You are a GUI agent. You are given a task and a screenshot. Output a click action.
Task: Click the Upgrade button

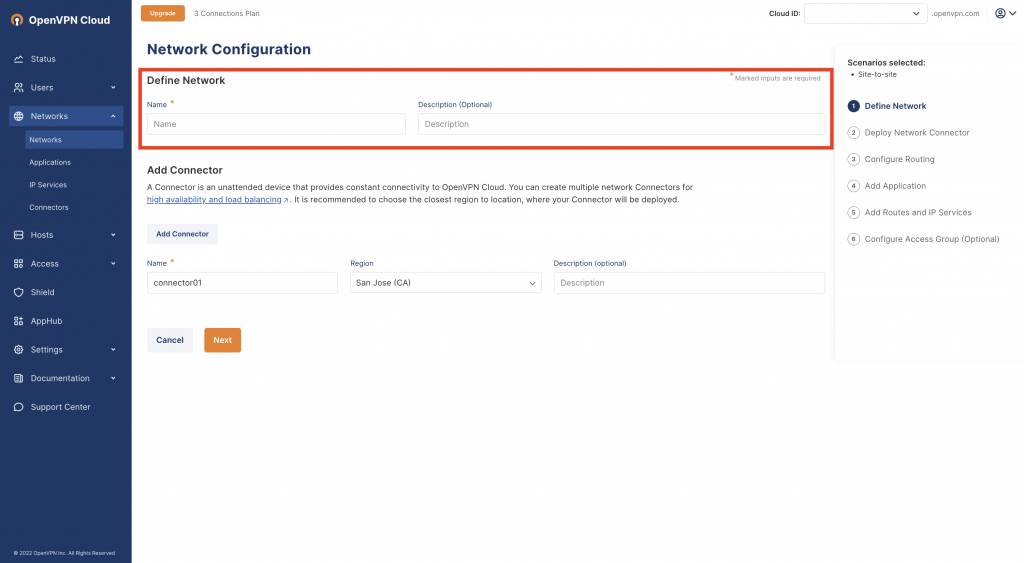pyautogui.click(x=163, y=13)
